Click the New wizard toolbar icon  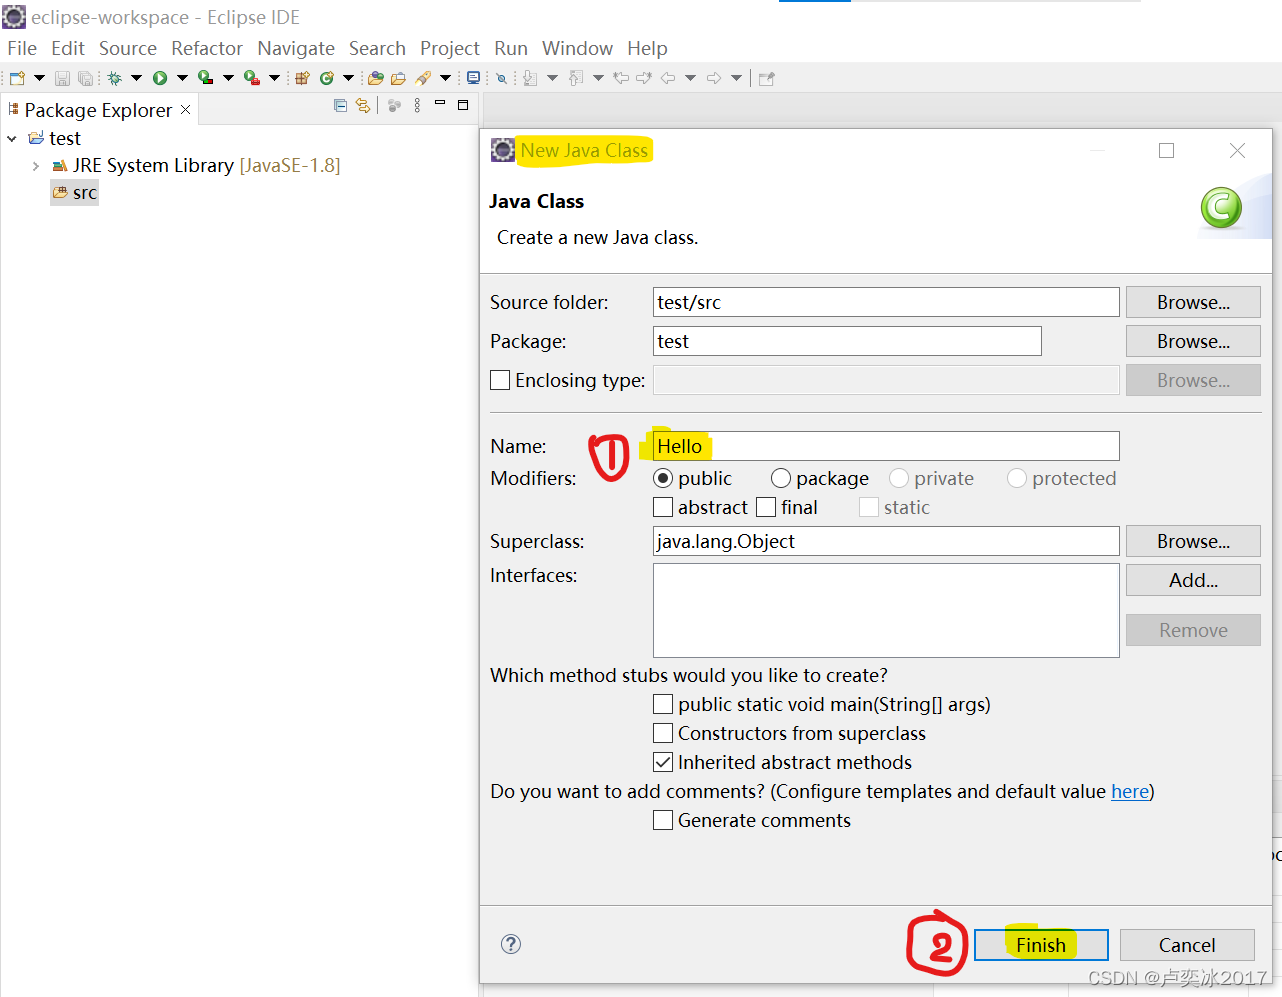coord(17,78)
